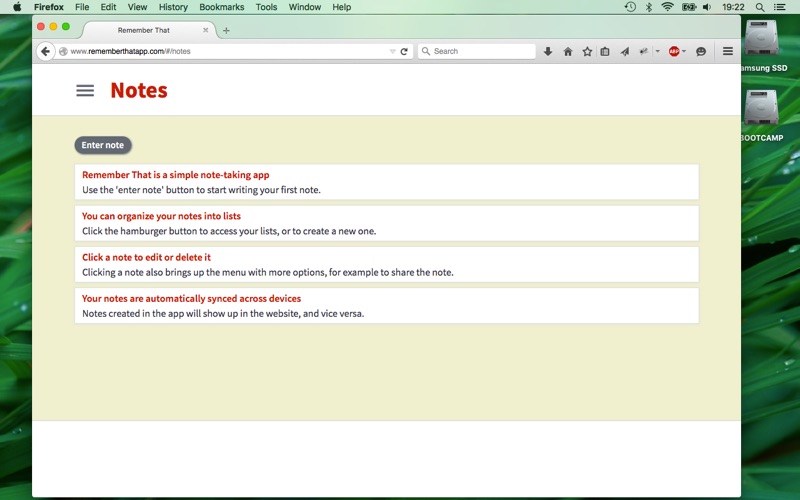Expand the URL bar history dropdown
The image size is (800, 500).
(x=392, y=51)
